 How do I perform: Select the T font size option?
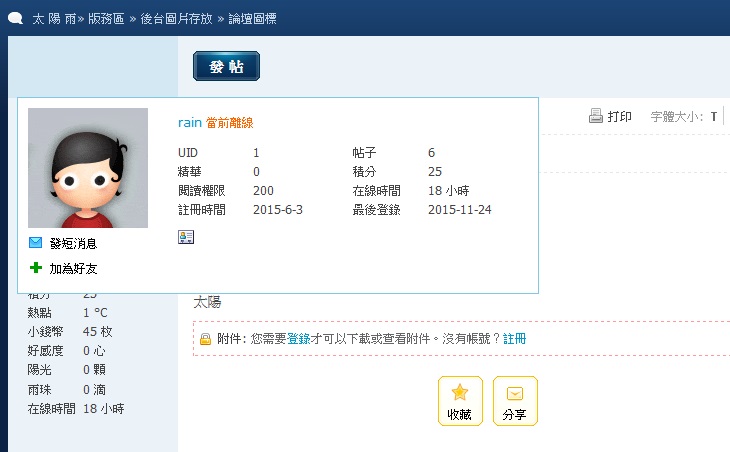tap(714, 117)
